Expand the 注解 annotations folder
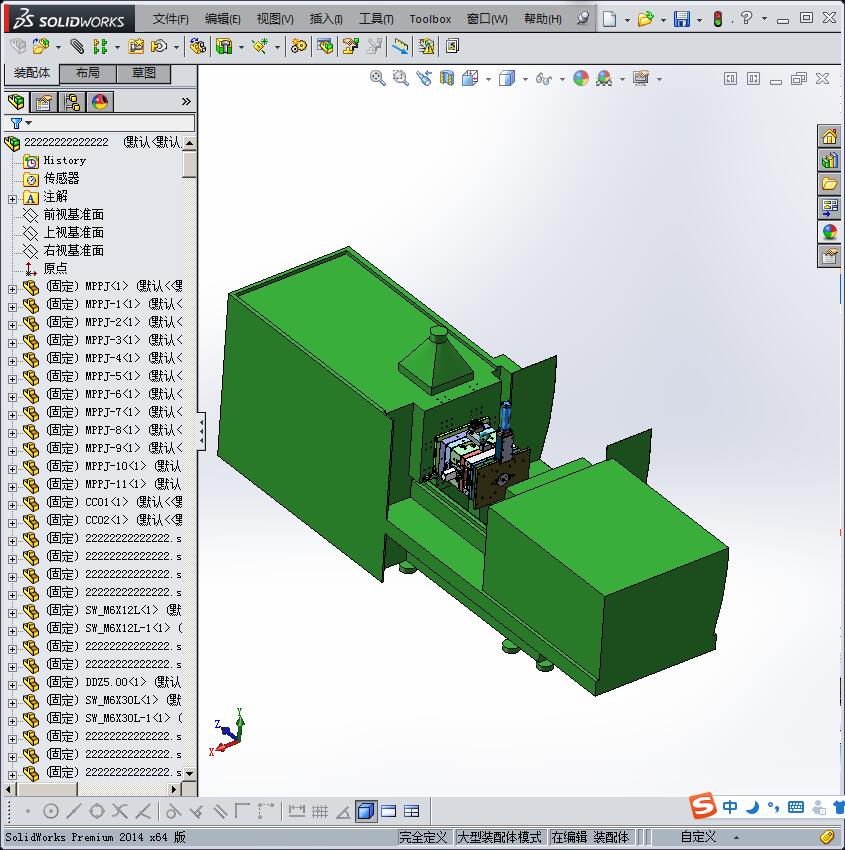The width and height of the screenshot is (845, 850). 12,199
